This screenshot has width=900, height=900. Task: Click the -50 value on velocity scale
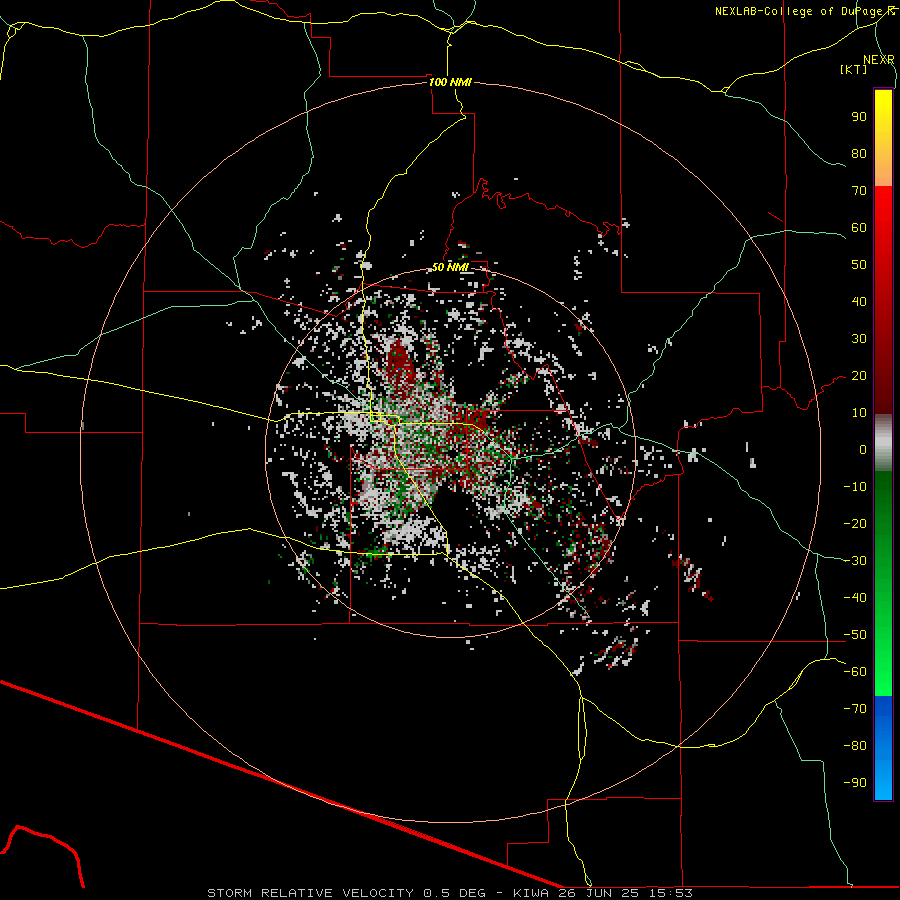click(855, 635)
